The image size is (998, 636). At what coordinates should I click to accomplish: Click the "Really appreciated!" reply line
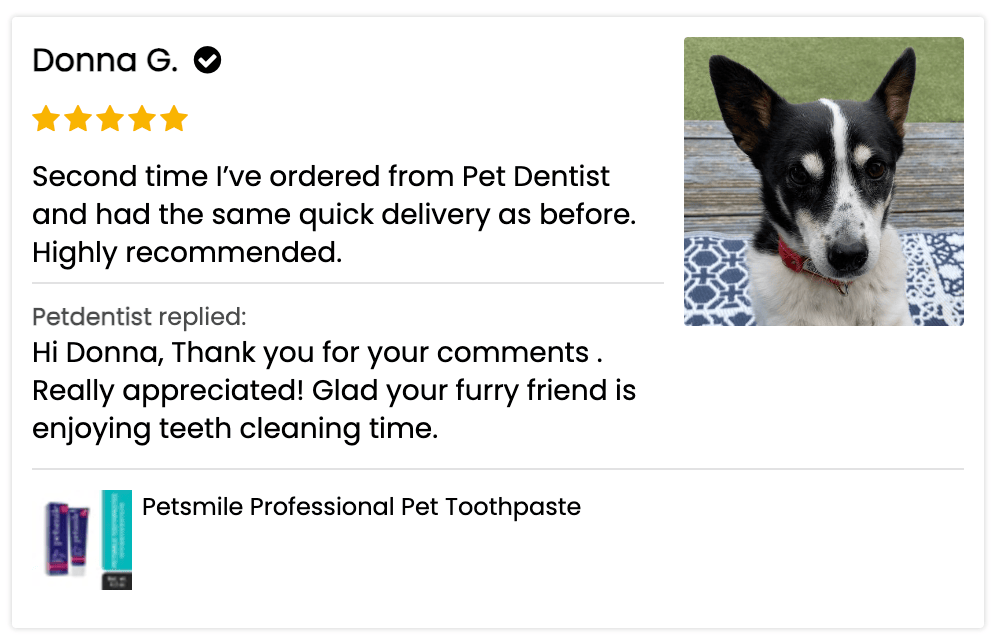(334, 391)
